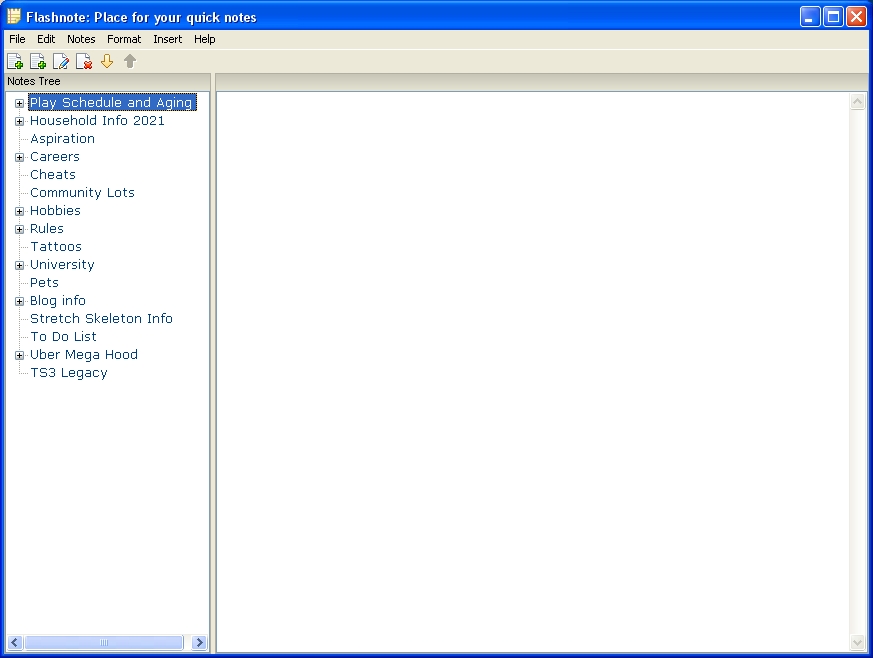Select the Aspiration note
873x658 pixels.
point(62,139)
